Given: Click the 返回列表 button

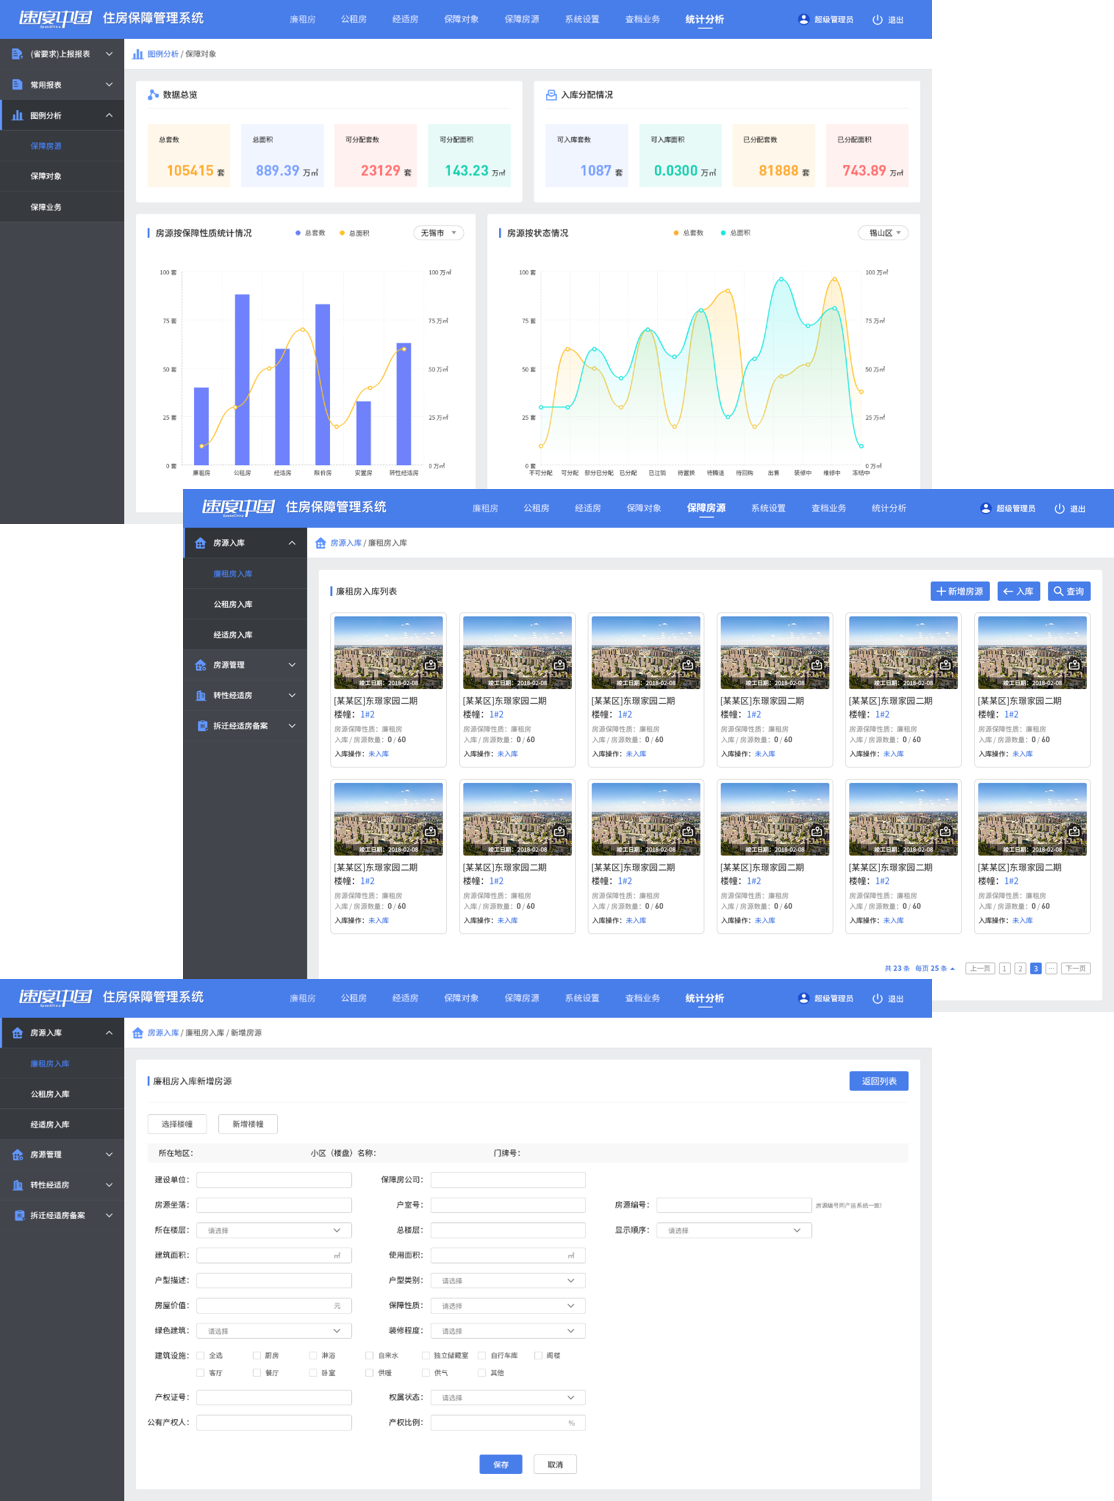Looking at the screenshot, I should pyautogui.click(x=878, y=1081).
